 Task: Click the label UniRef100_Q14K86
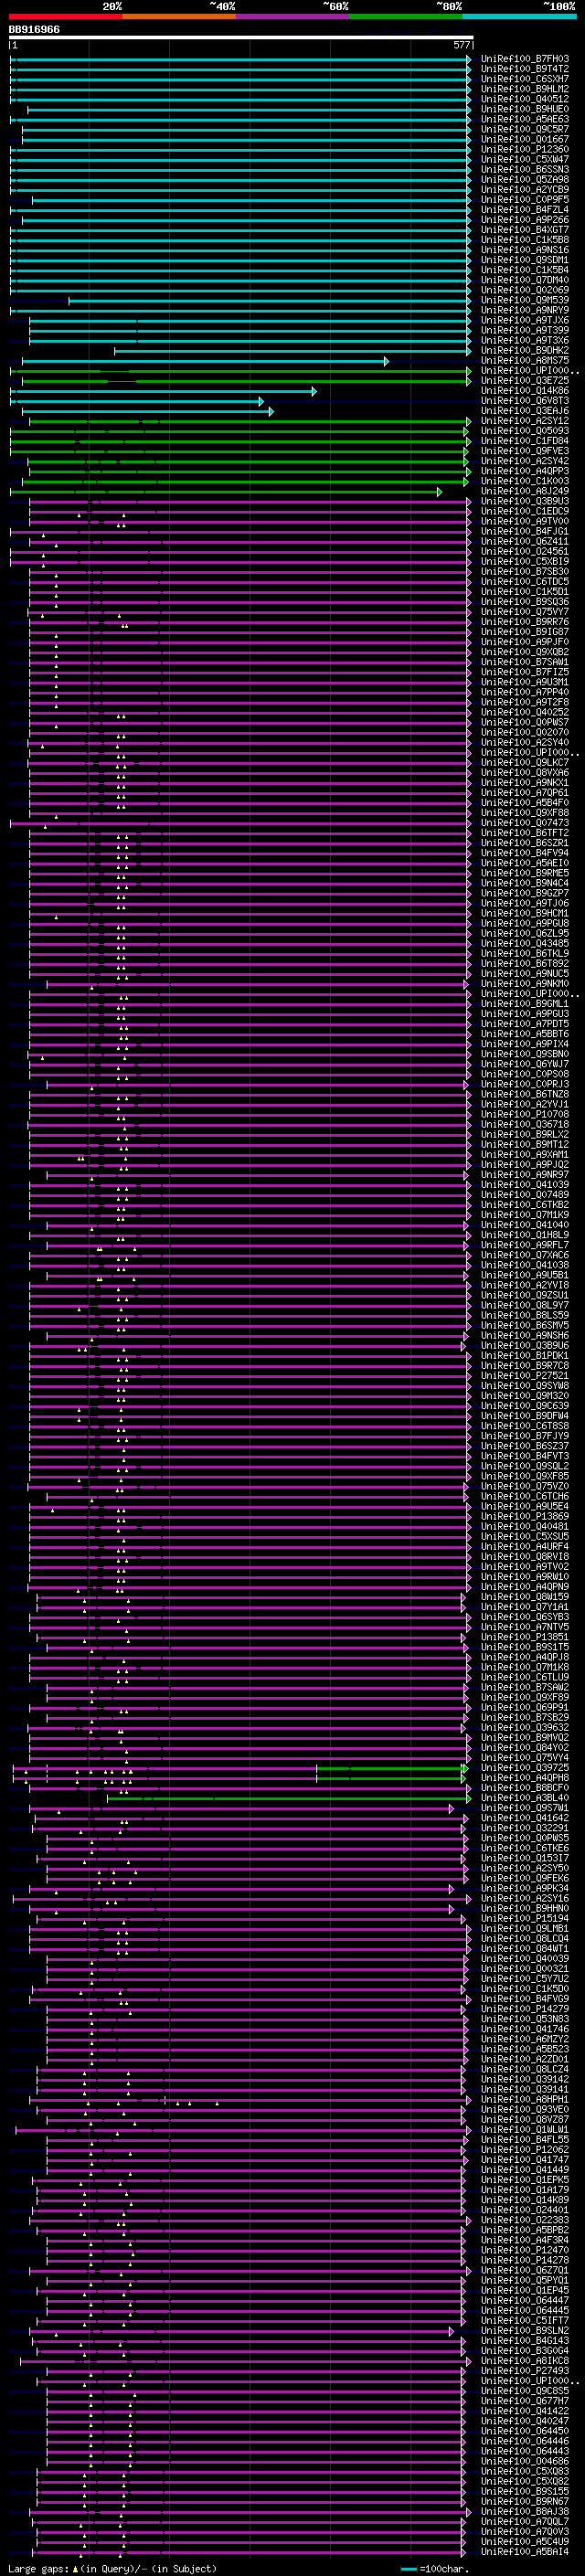(525, 391)
